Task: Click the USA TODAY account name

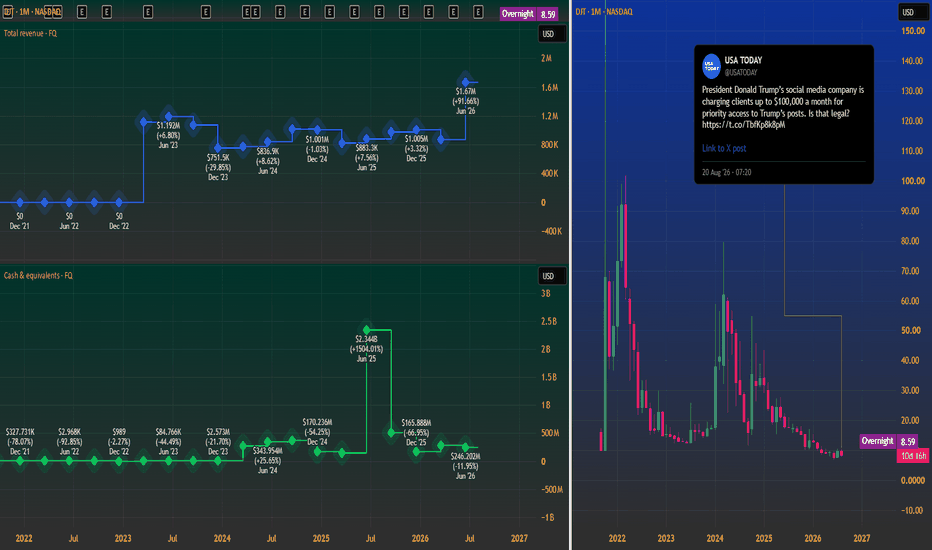Action: (743, 60)
